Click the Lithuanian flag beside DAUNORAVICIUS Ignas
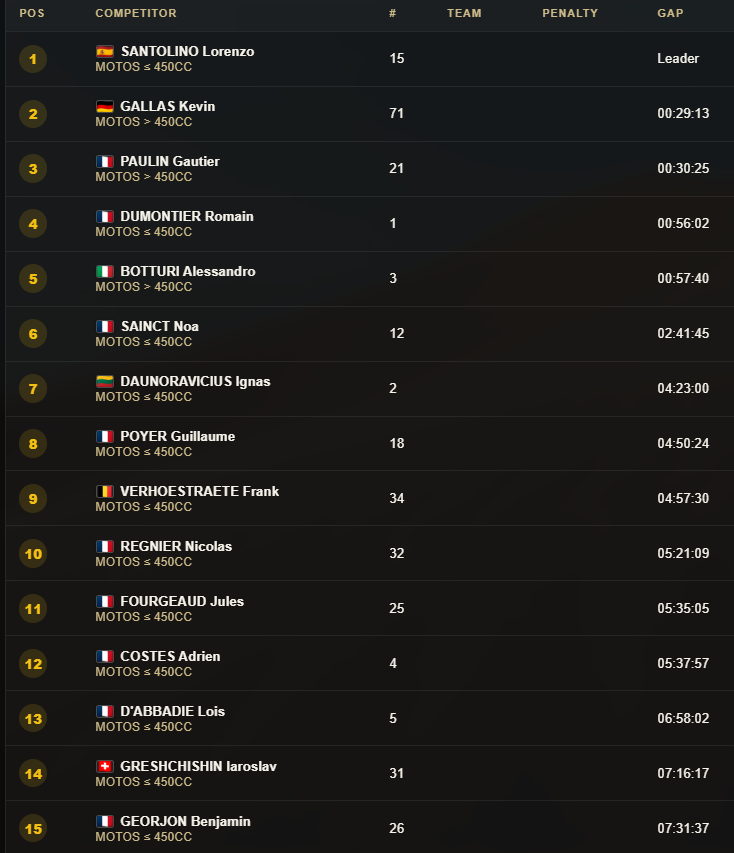This screenshot has height=853, width=734. pyautogui.click(x=104, y=381)
